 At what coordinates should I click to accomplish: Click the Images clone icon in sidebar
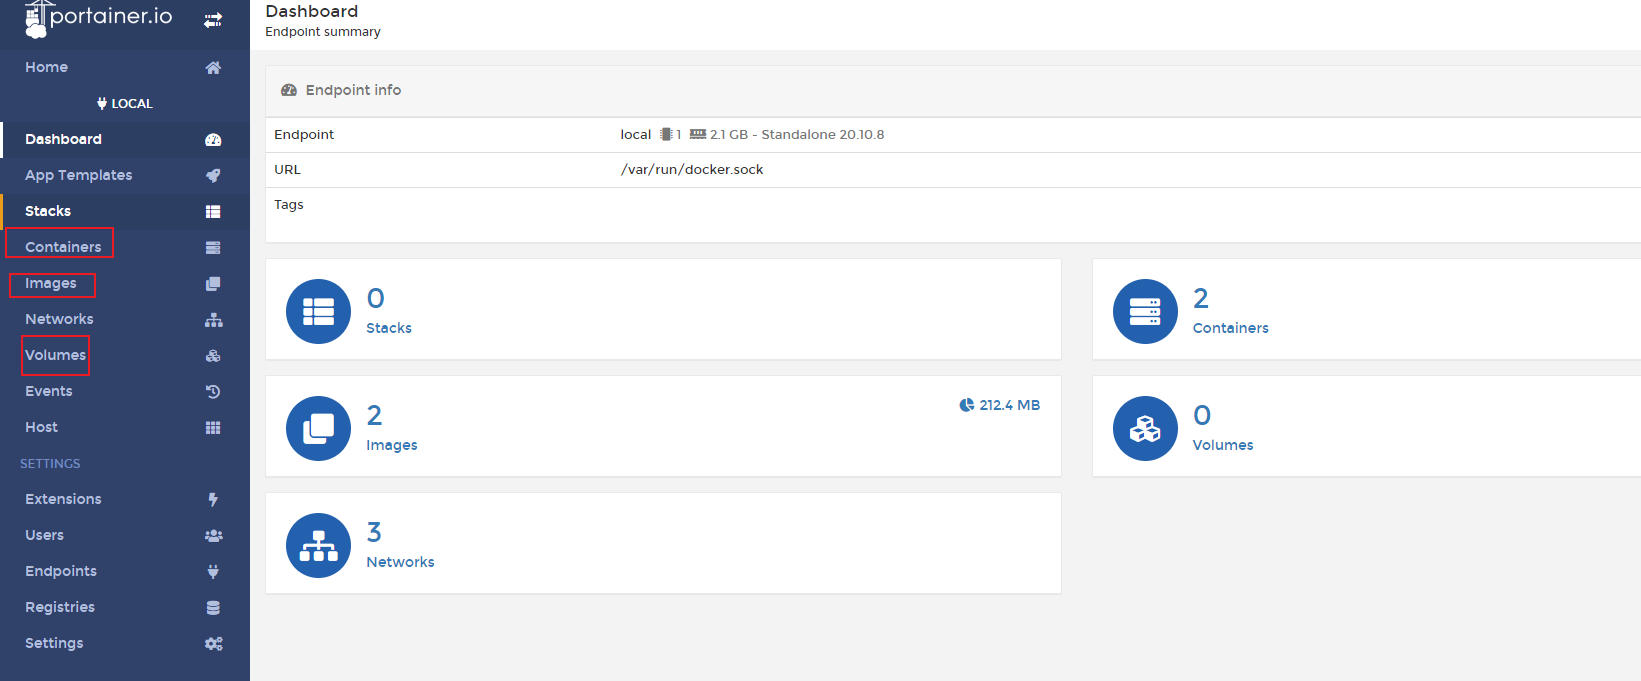point(213,284)
